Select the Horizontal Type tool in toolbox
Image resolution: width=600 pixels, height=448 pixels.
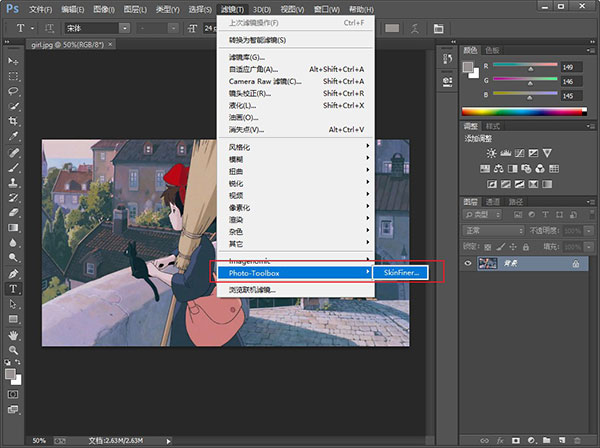(x=13, y=288)
